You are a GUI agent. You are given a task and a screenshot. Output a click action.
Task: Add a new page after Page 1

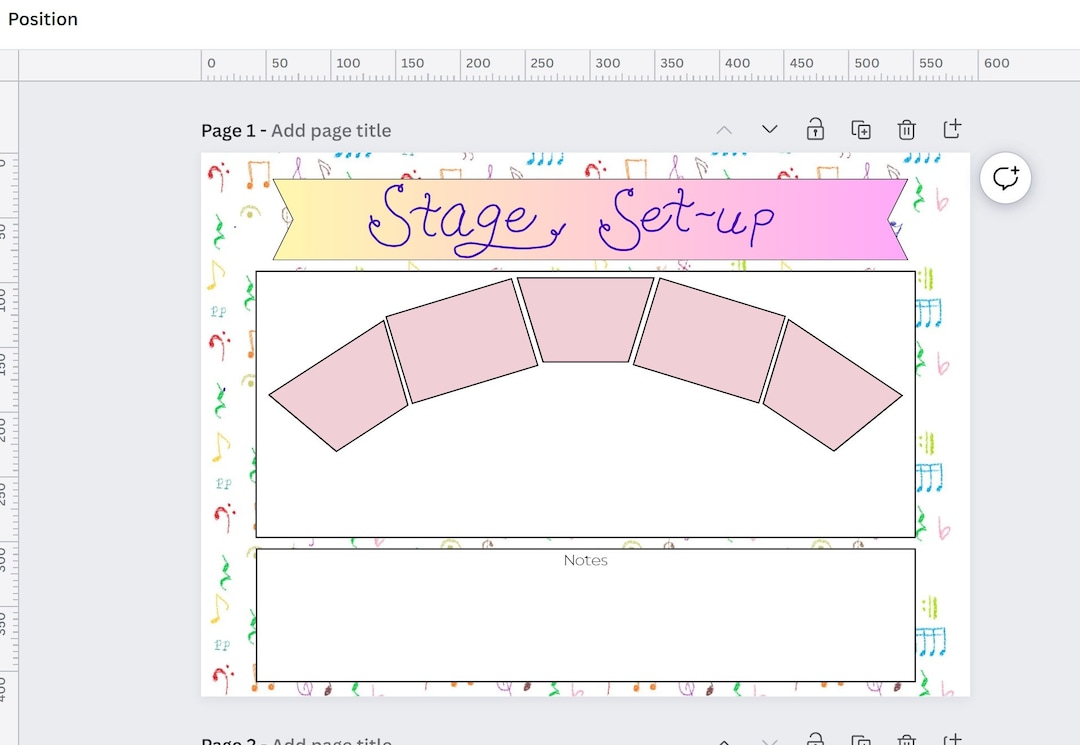click(952, 129)
